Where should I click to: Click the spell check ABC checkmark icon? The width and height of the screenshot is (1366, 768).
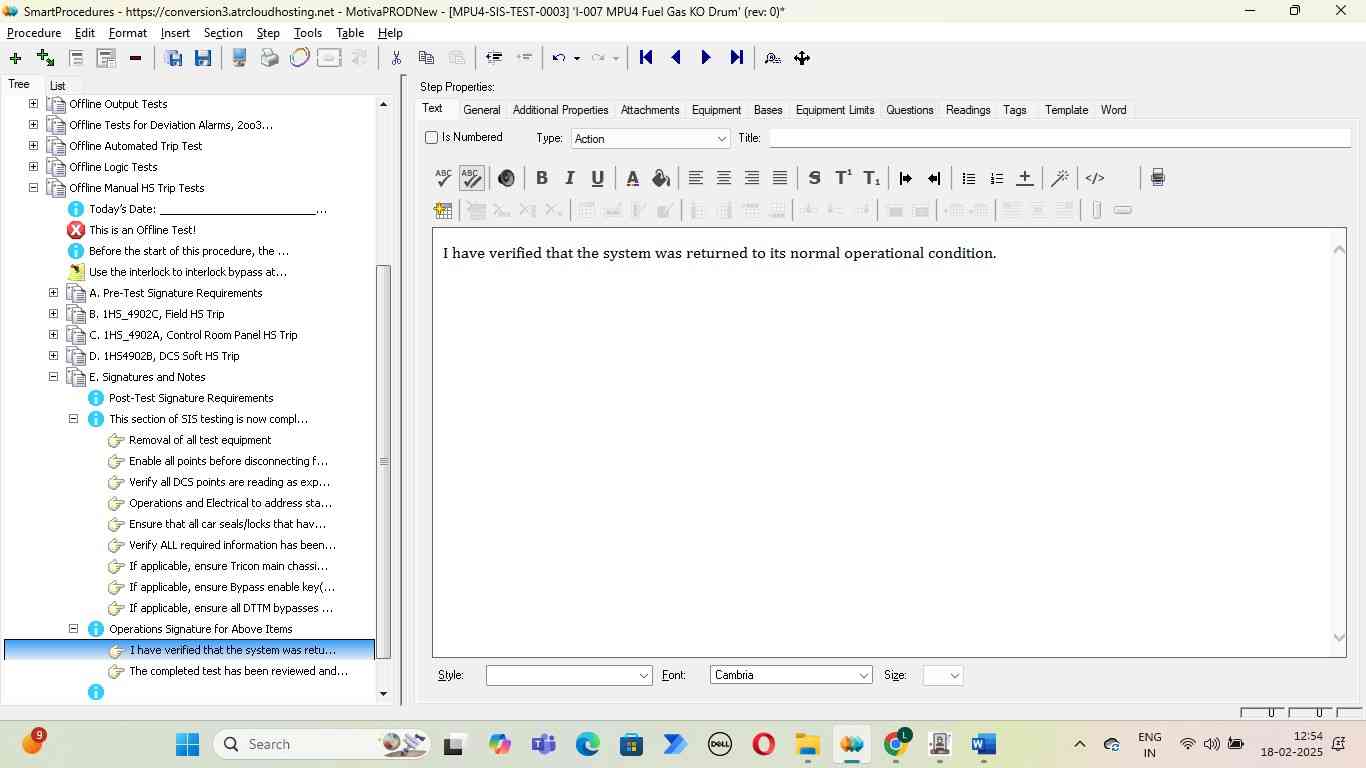tap(444, 178)
